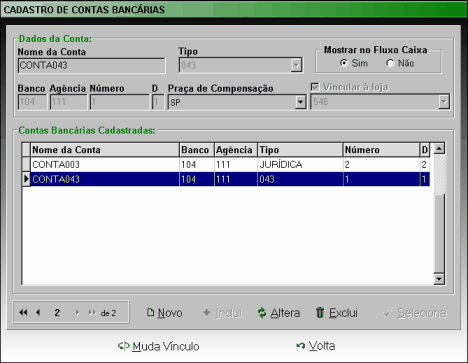The width and height of the screenshot is (468, 363).
Task: Click the 043 cell in Tipo column
Action: 300,179
